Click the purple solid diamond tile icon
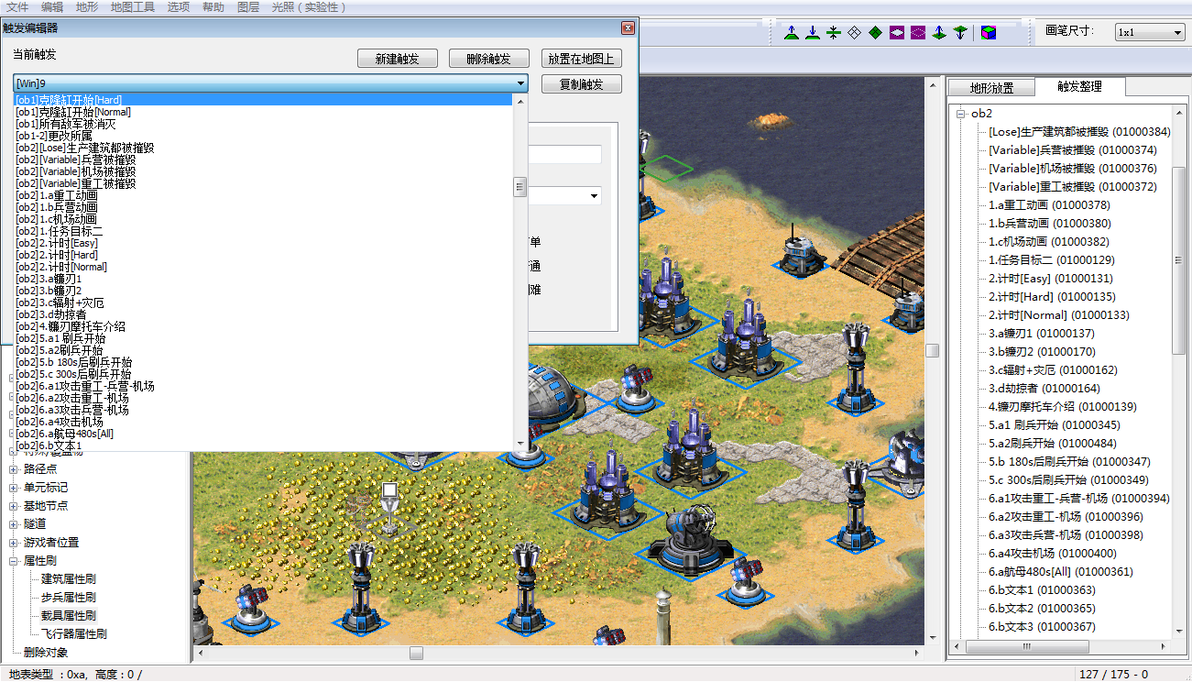The image size is (1192, 682). [897, 33]
